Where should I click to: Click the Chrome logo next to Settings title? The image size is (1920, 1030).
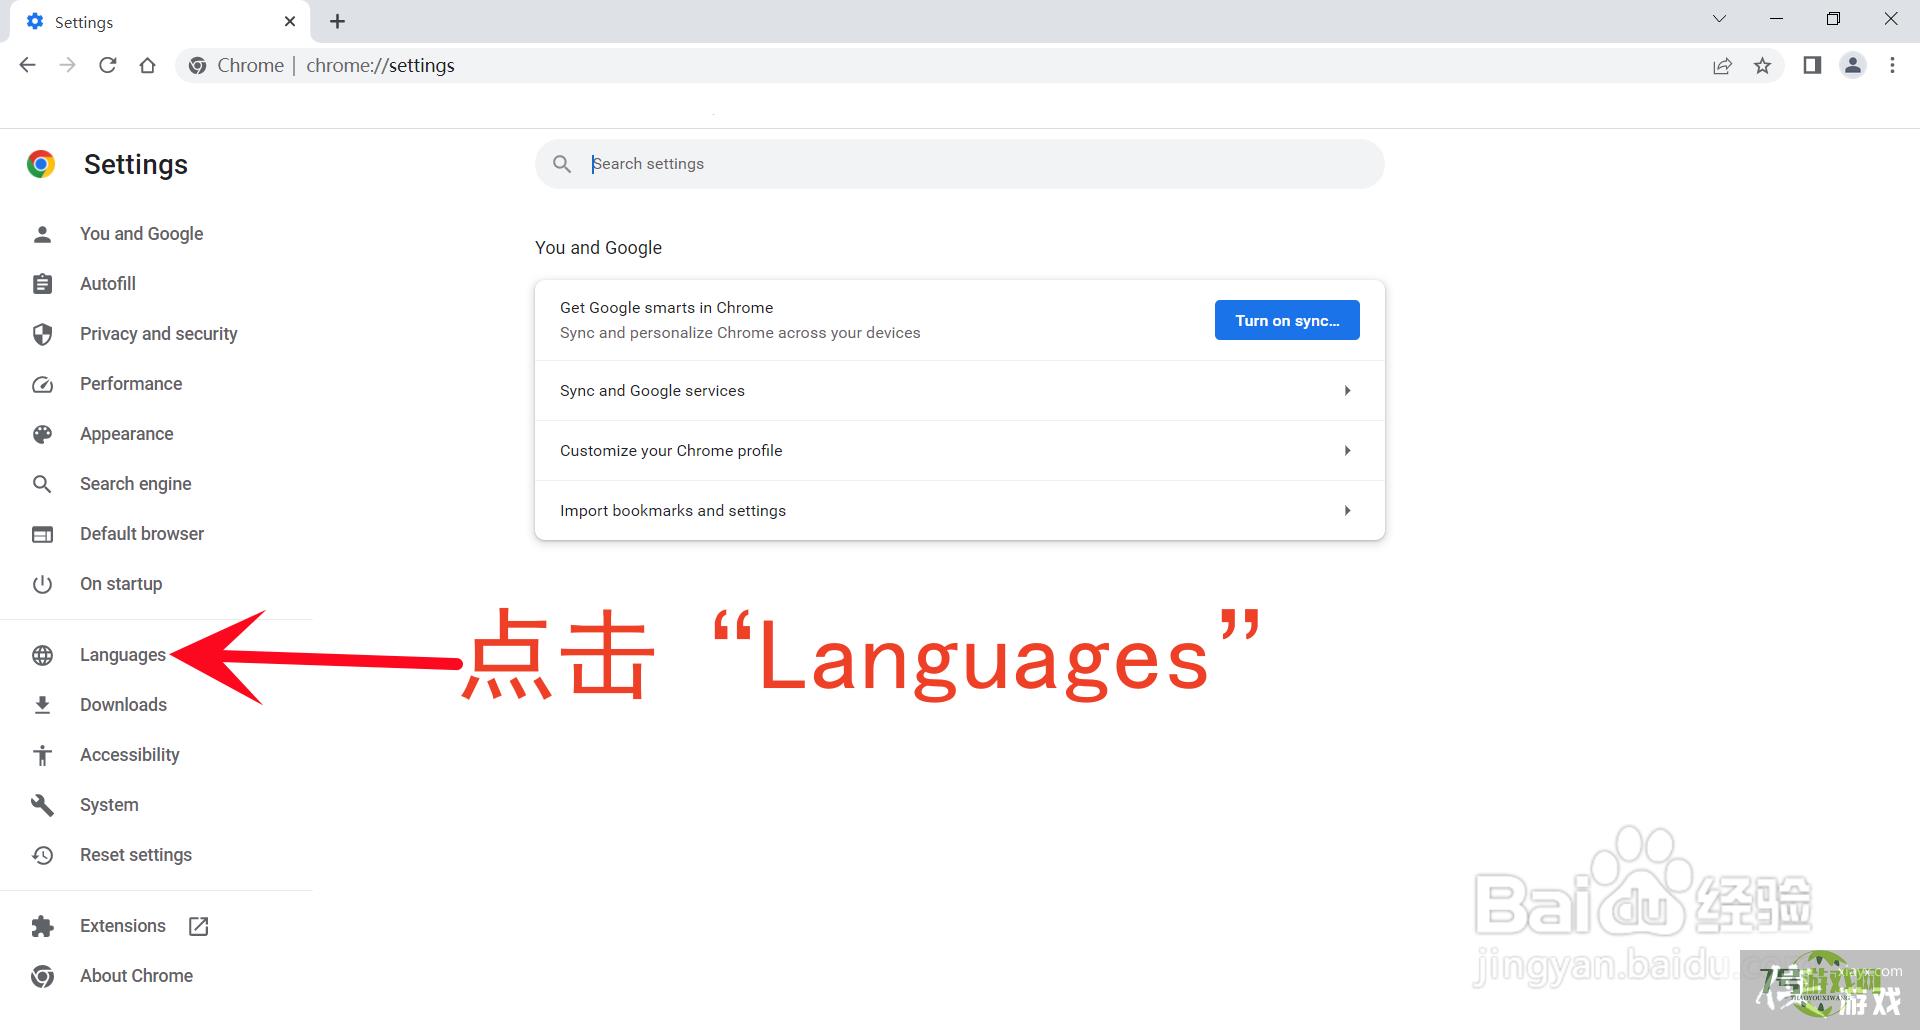point(41,164)
